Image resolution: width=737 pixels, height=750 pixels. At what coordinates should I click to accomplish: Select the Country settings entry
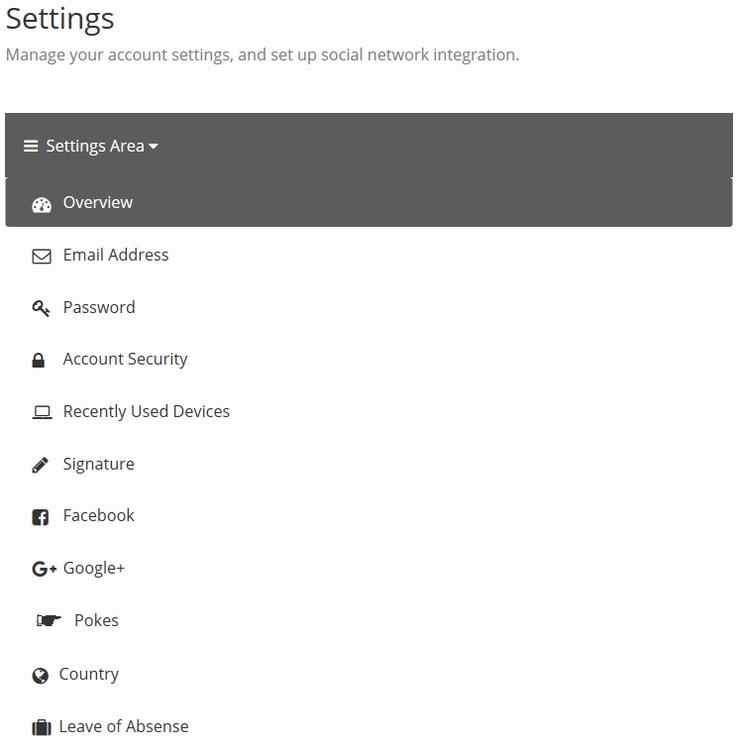(x=89, y=674)
